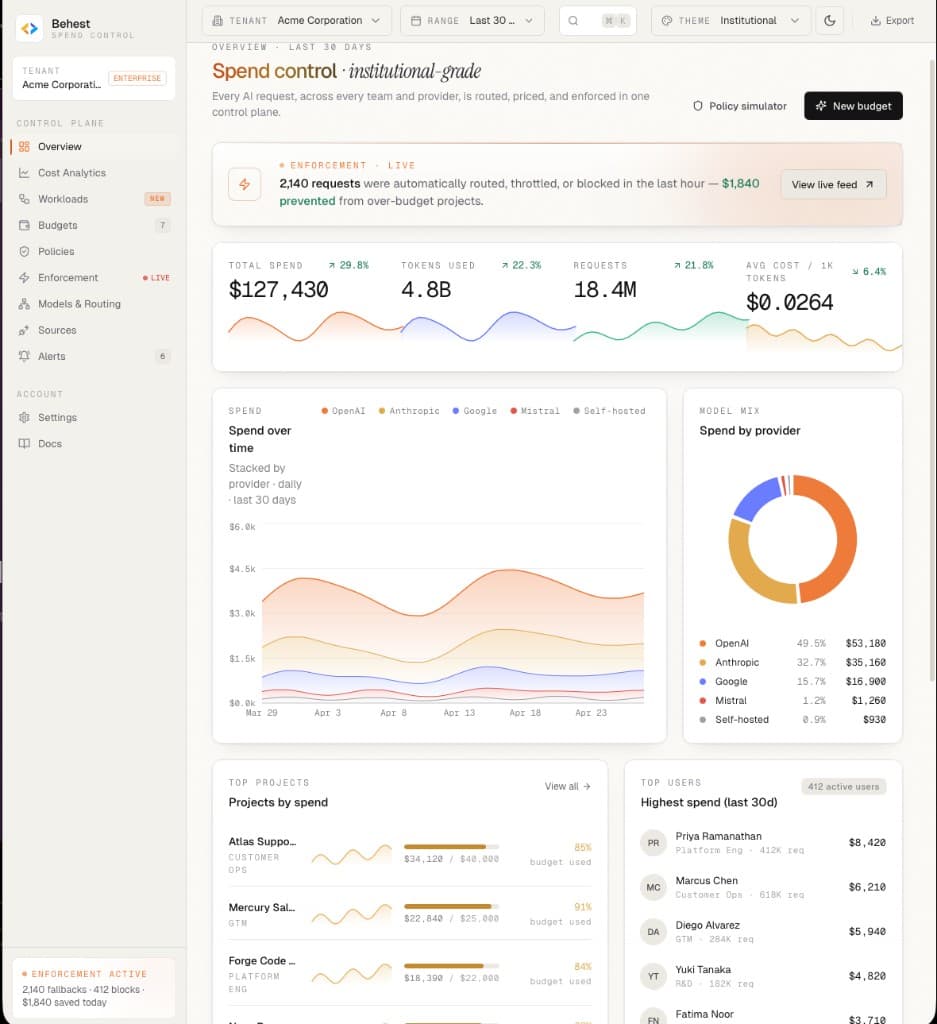Image resolution: width=937 pixels, height=1024 pixels.
Task: Open the Acme Corporation tenant dropdown
Action: click(295, 19)
